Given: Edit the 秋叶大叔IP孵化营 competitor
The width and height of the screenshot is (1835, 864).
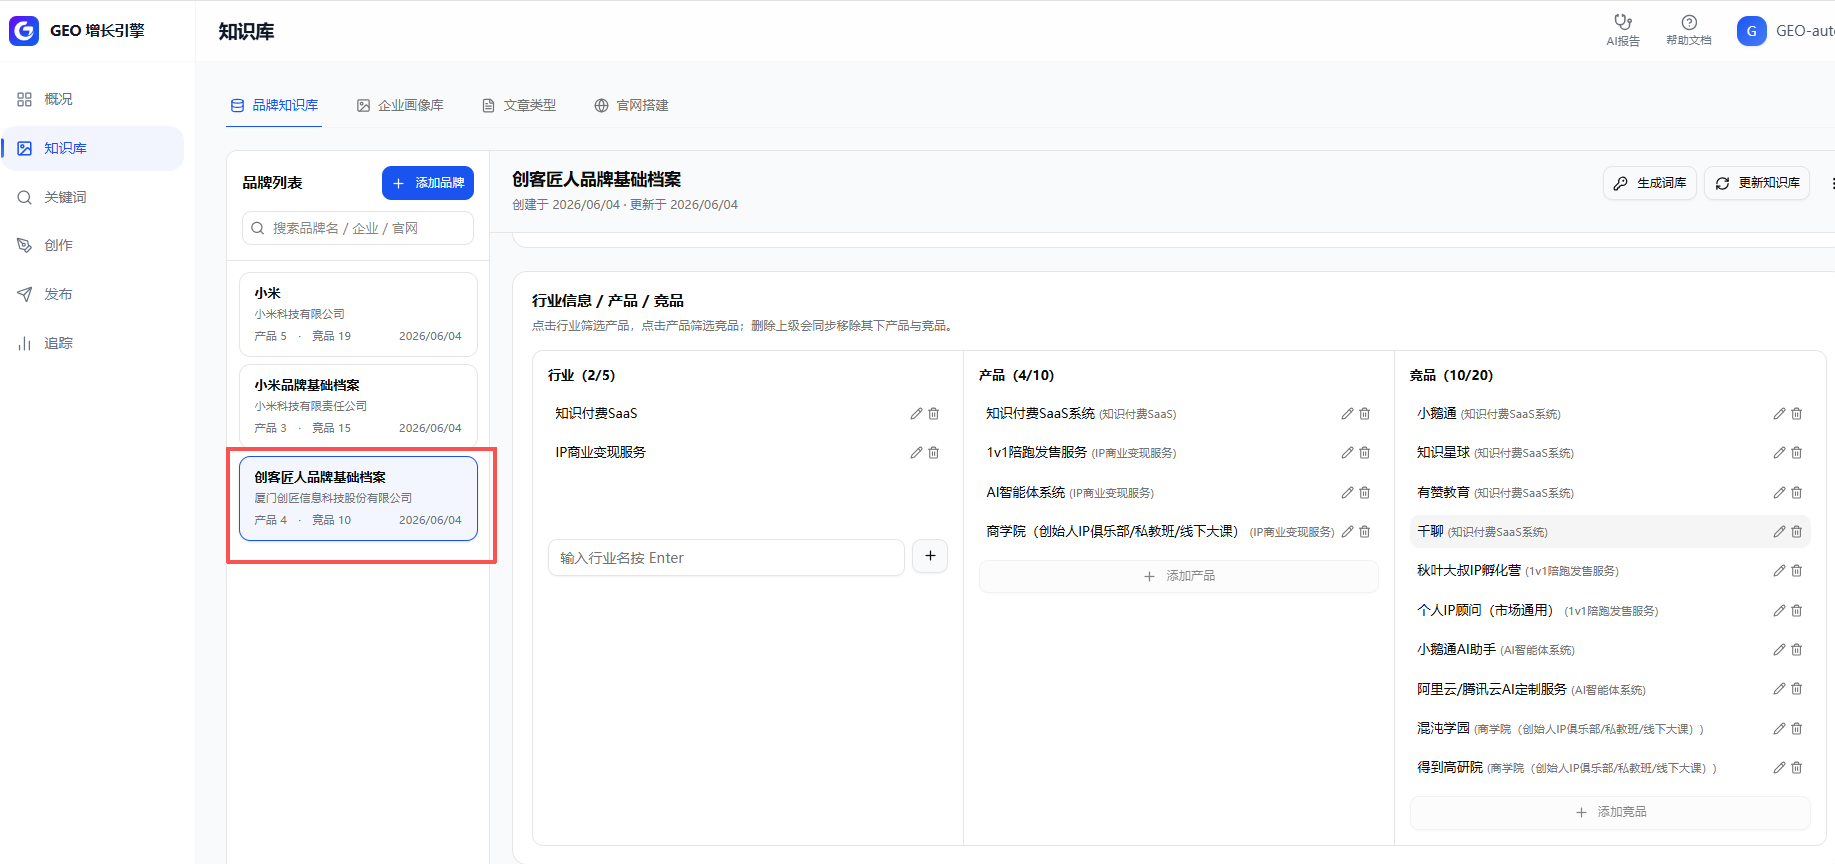Looking at the screenshot, I should (x=1779, y=571).
